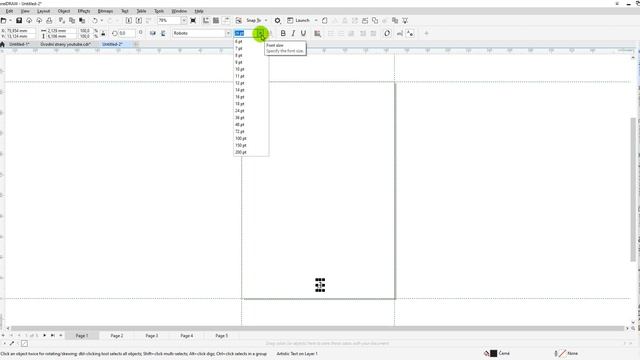
Task: Click the Show rulers icon
Action: click(206, 20)
